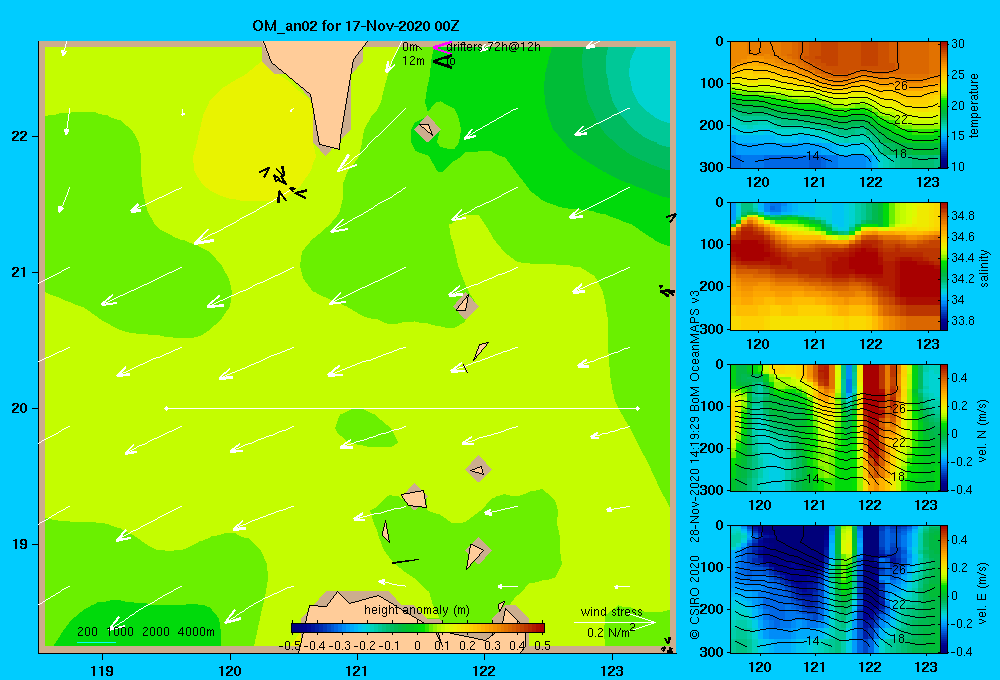Click the "vel. E (m/s)" axis label
Screen dimensions: 1000x680
(x=983, y=592)
